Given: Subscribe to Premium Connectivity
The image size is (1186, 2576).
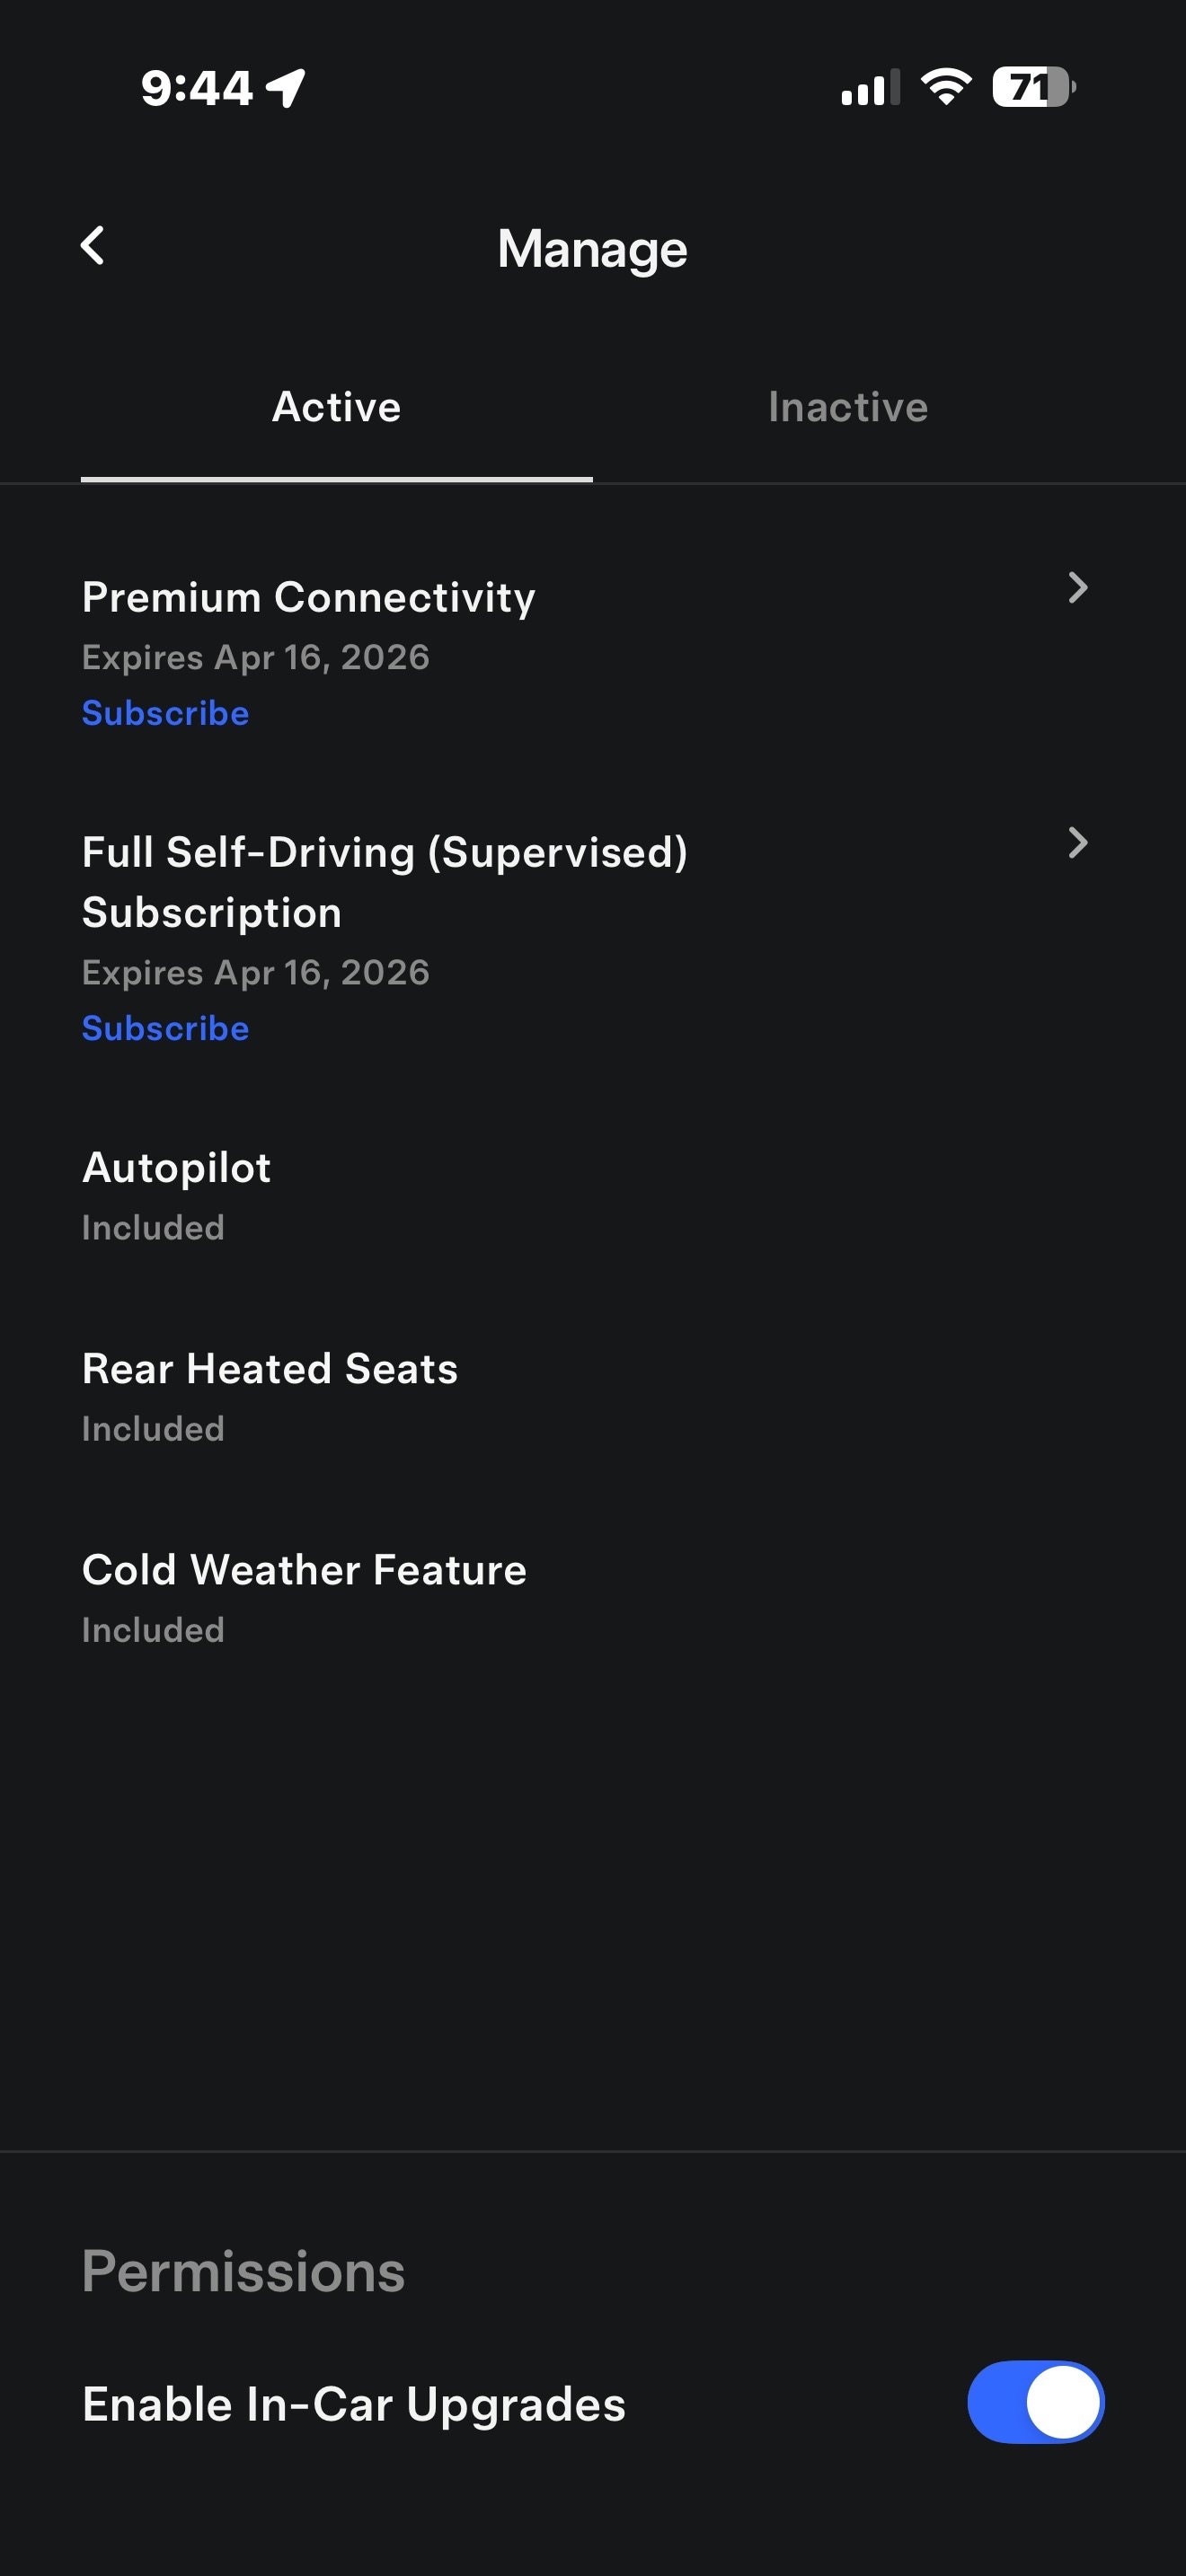Looking at the screenshot, I should click(x=166, y=713).
